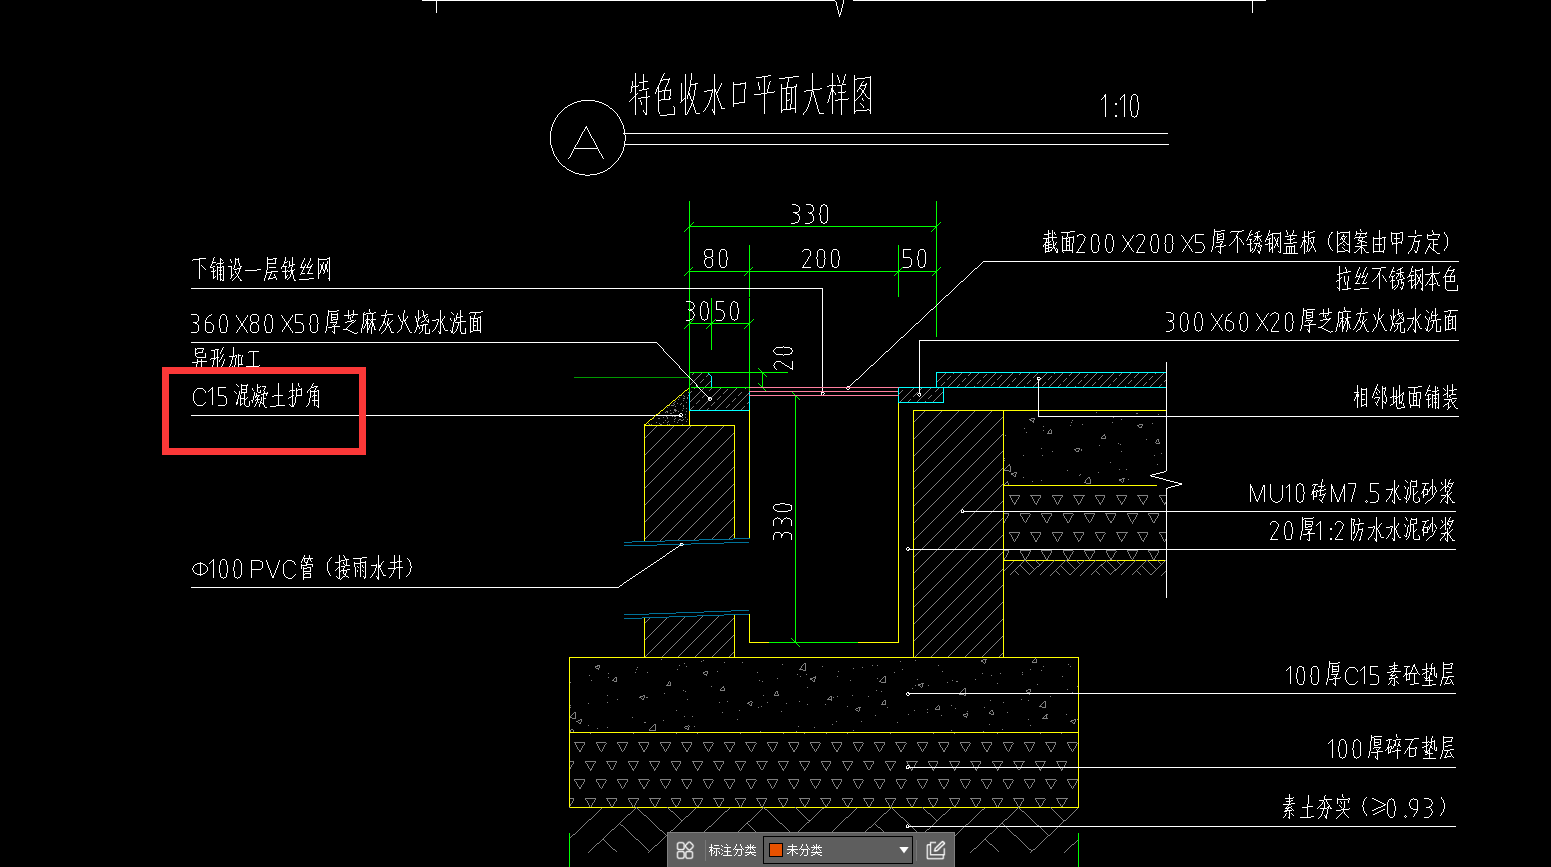Select the 截面200X200X5厚不锈钢盖板 label
The image size is (1551, 867).
click(1246, 243)
